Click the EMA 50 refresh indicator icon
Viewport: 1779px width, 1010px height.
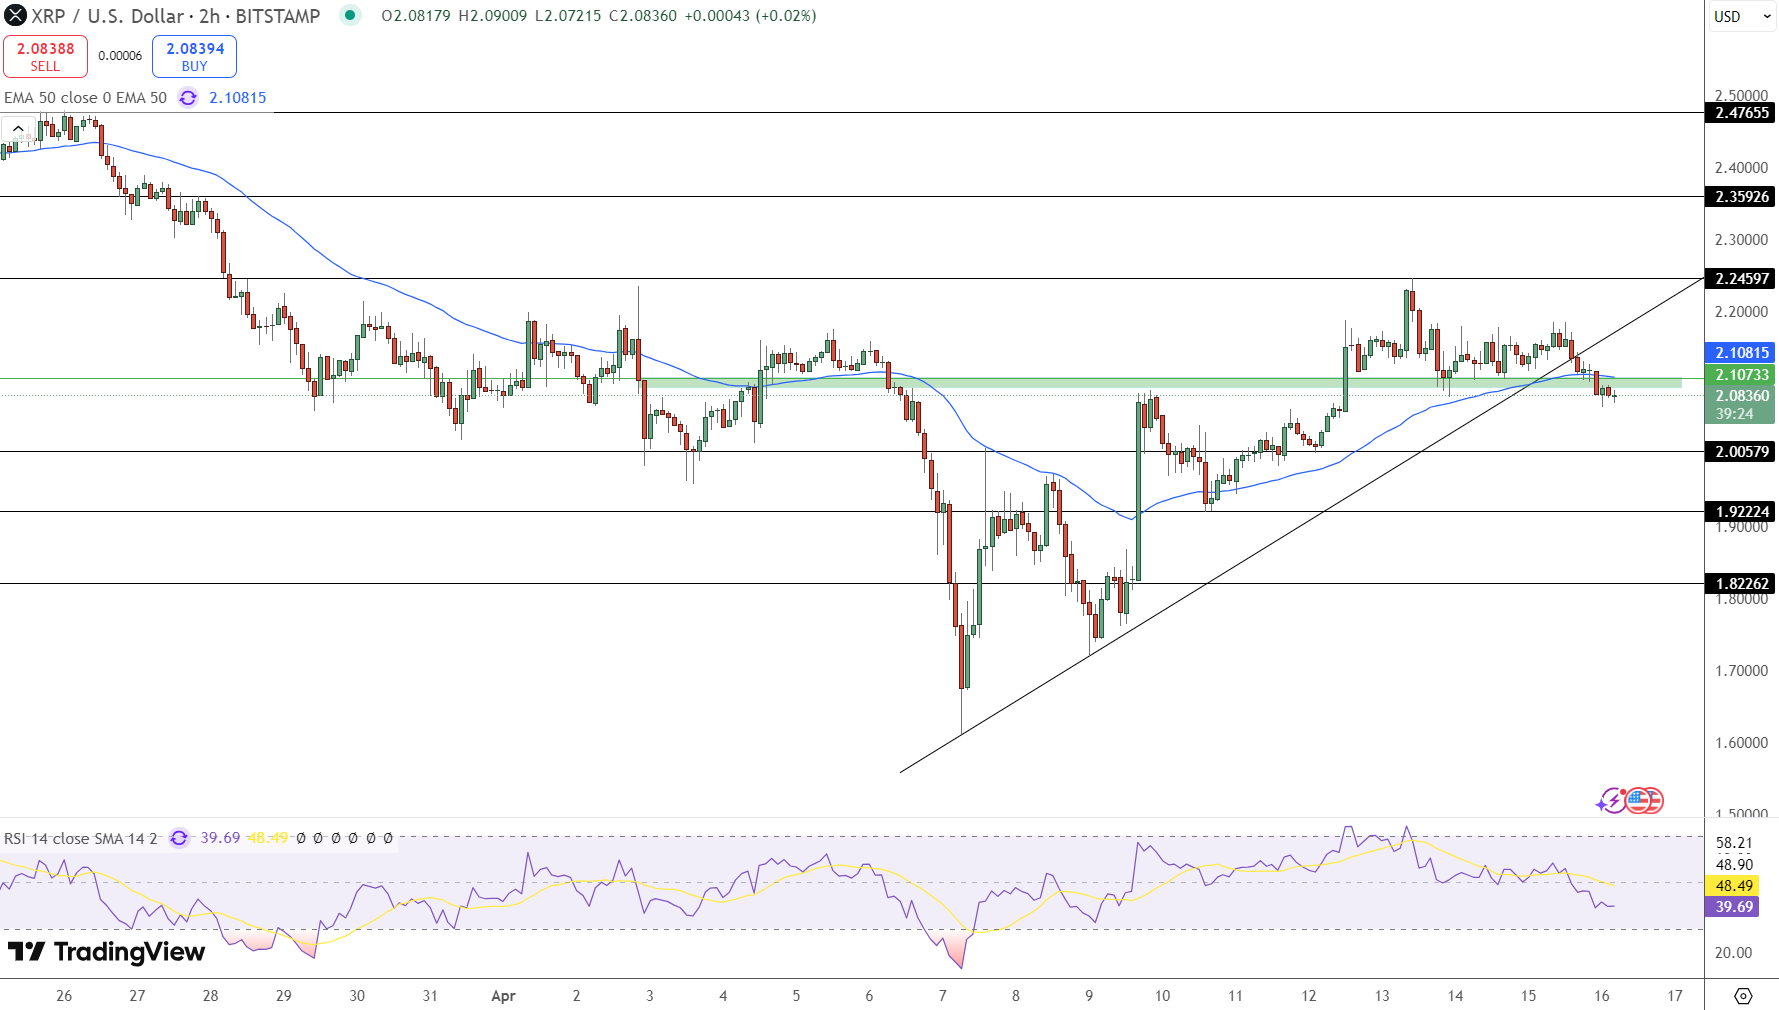click(187, 98)
